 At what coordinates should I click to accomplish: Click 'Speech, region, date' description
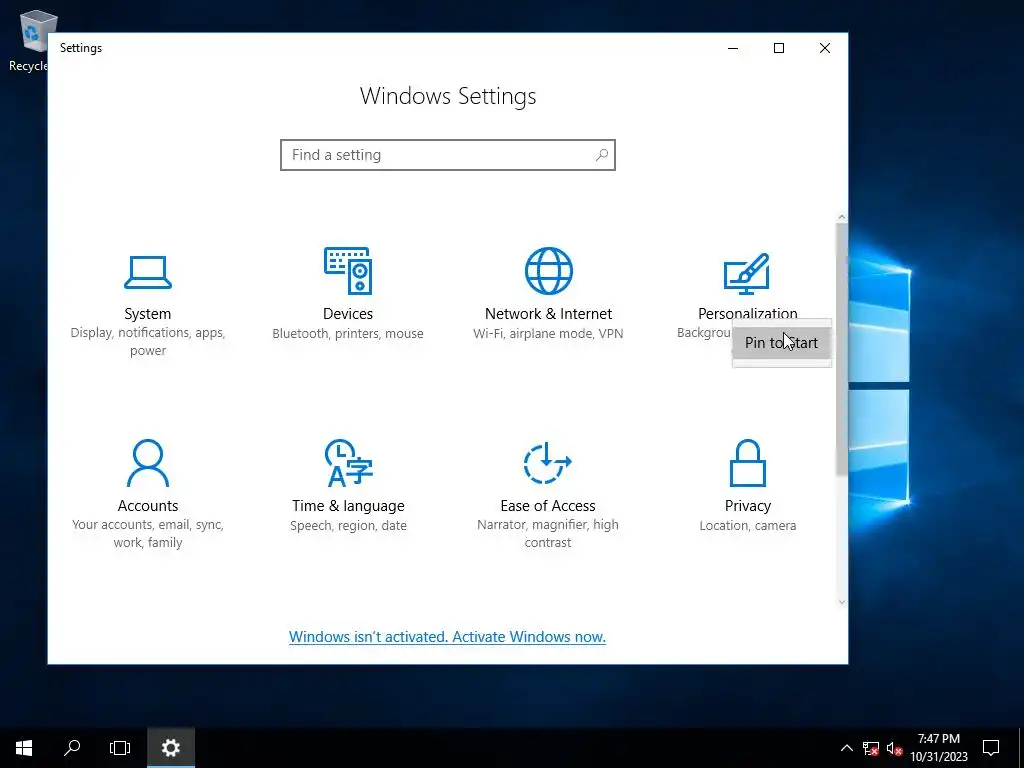point(348,526)
